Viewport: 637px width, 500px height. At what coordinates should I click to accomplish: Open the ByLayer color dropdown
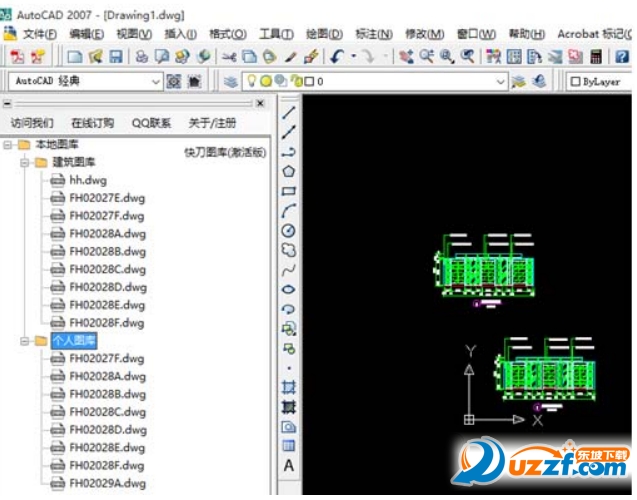point(598,82)
